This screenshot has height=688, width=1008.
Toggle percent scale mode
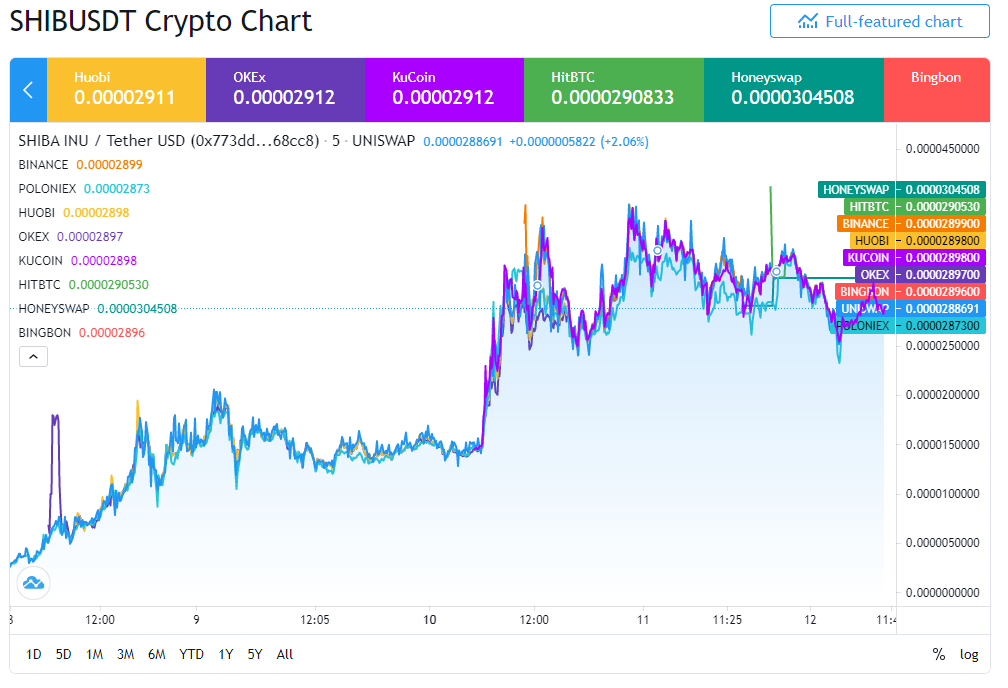(939, 654)
